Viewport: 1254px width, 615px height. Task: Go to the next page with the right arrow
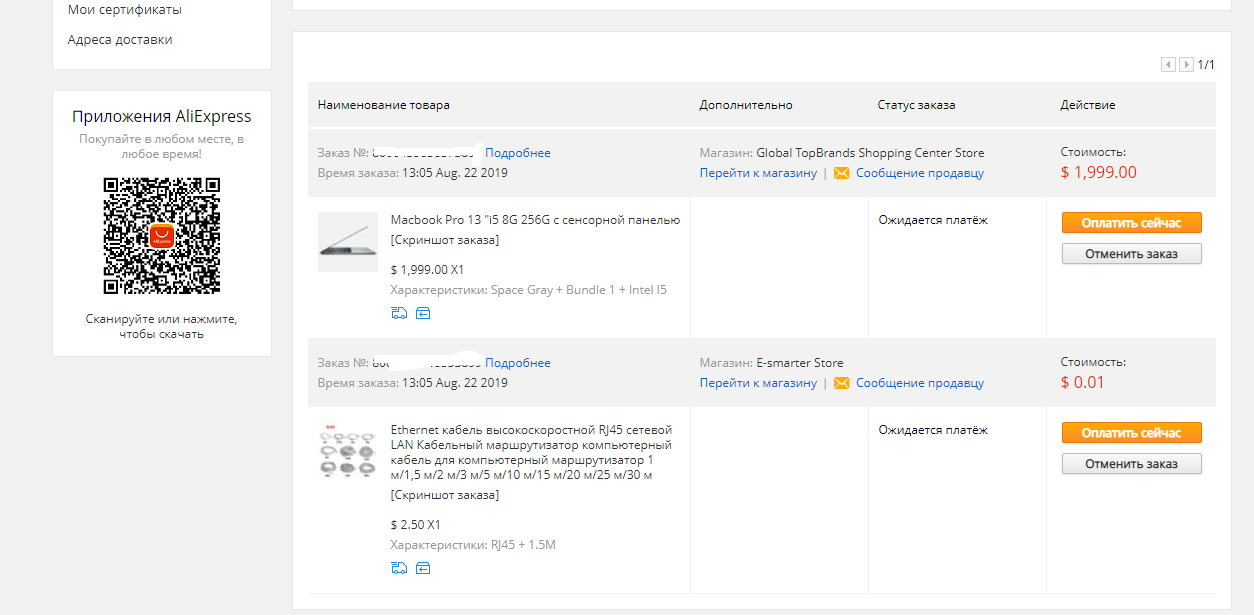pos(1186,65)
